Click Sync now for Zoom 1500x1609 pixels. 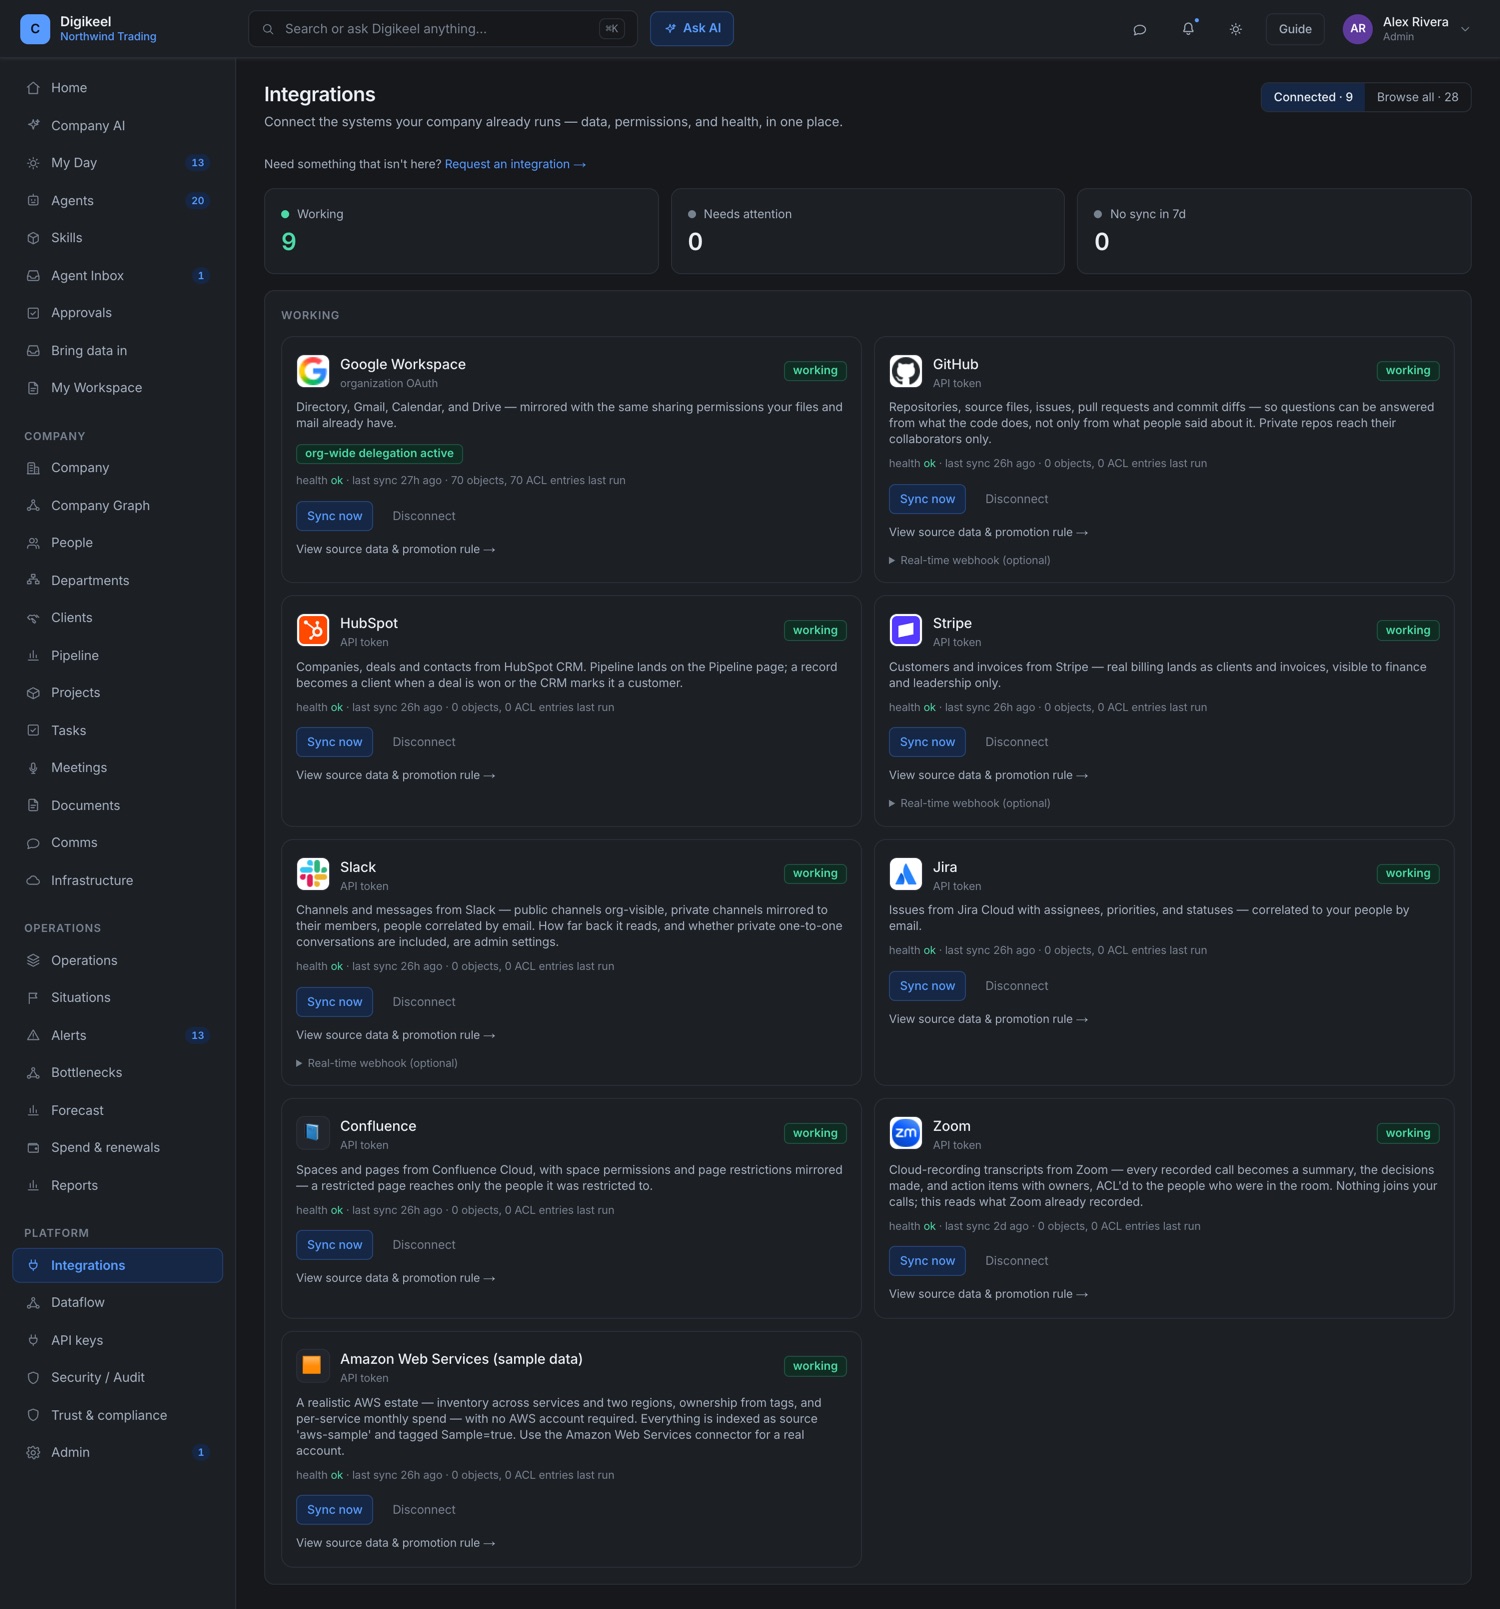927,1261
